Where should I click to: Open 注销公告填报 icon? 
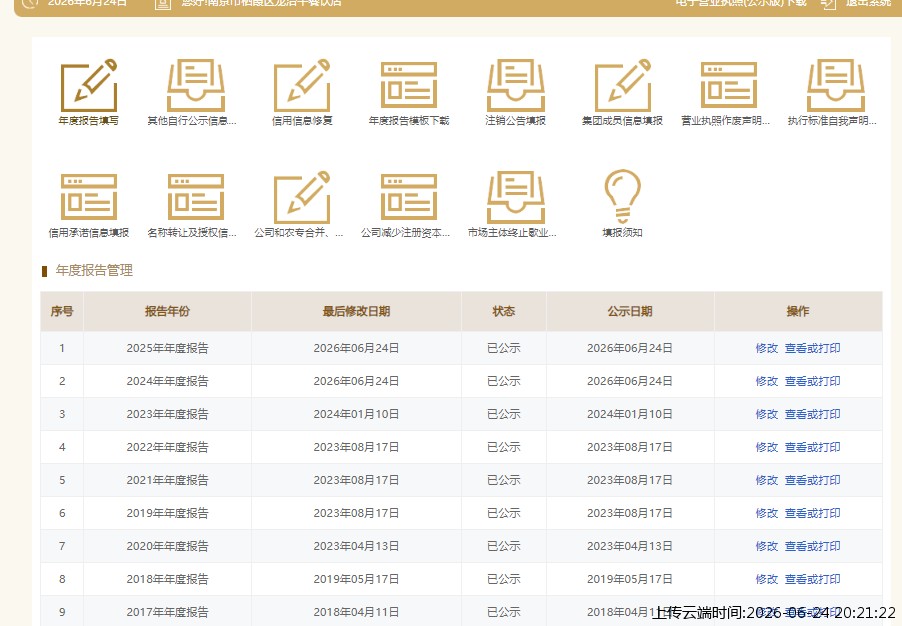[515, 86]
